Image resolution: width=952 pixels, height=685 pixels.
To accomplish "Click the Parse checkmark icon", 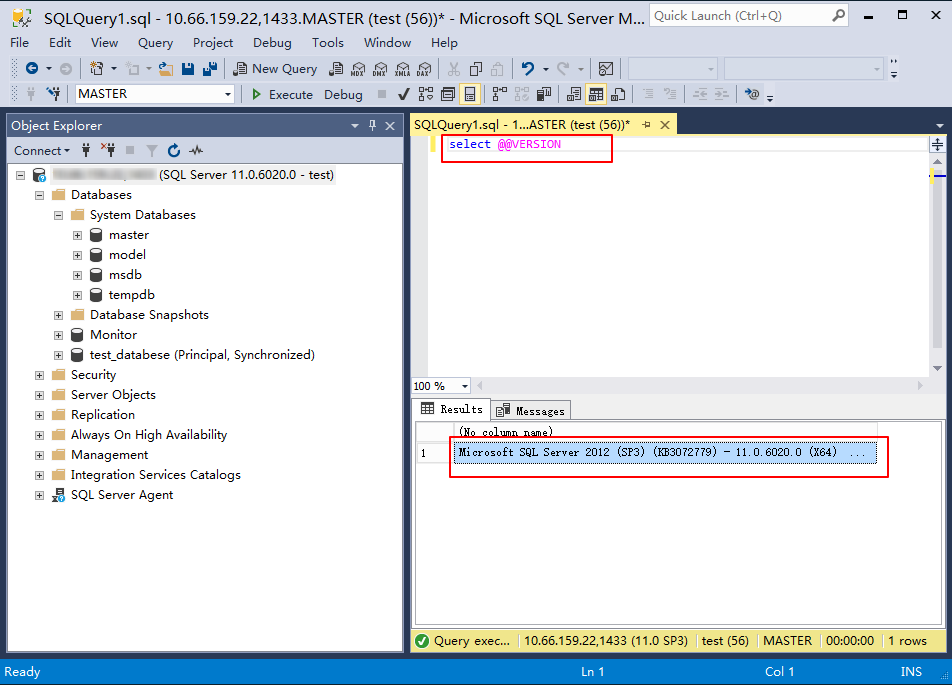I will coord(403,94).
